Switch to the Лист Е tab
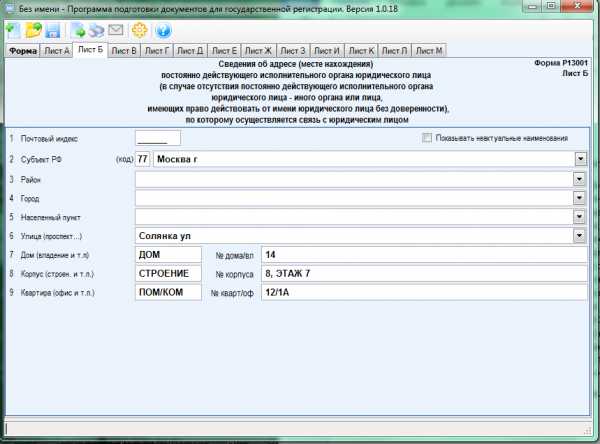 [224, 51]
